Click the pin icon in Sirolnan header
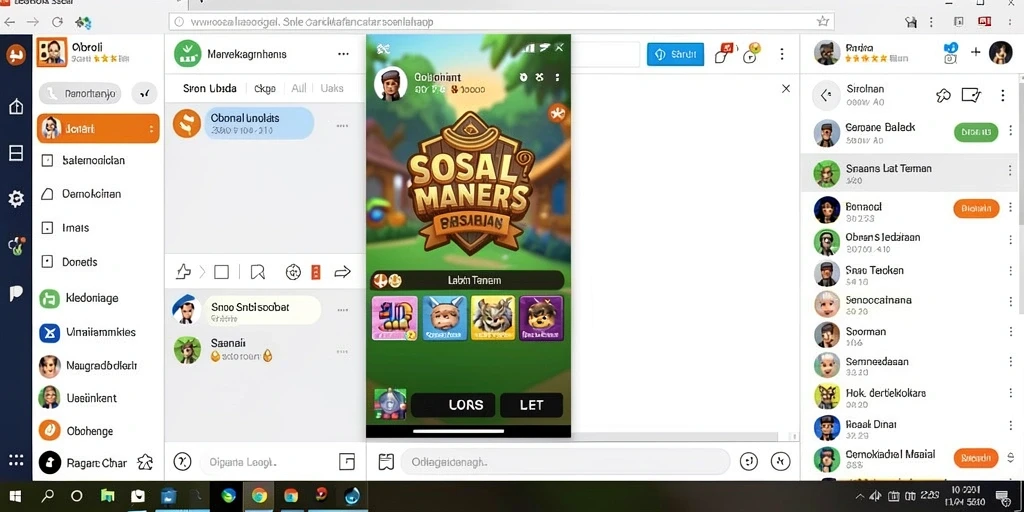 (x=943, y=95)
